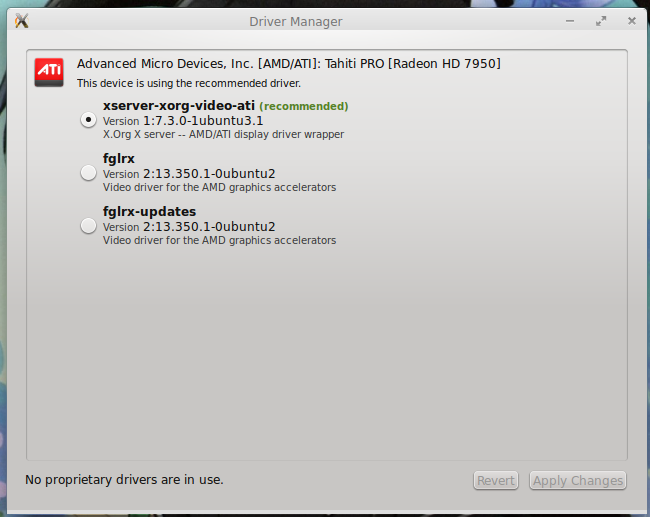Select the fglrx driver radio button

click(x=88, y=173)
